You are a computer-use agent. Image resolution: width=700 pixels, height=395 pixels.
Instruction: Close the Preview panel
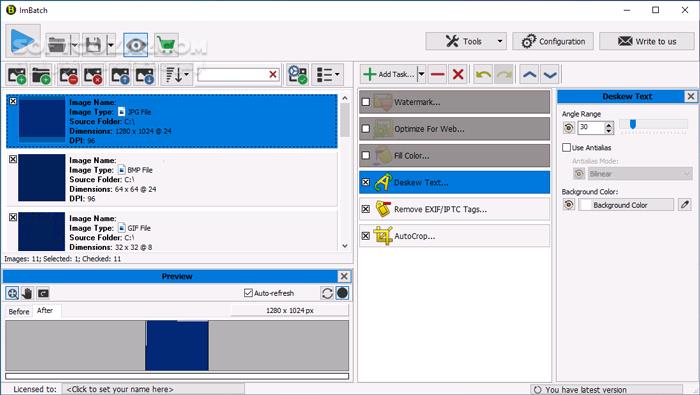click(x=344, y=276)
